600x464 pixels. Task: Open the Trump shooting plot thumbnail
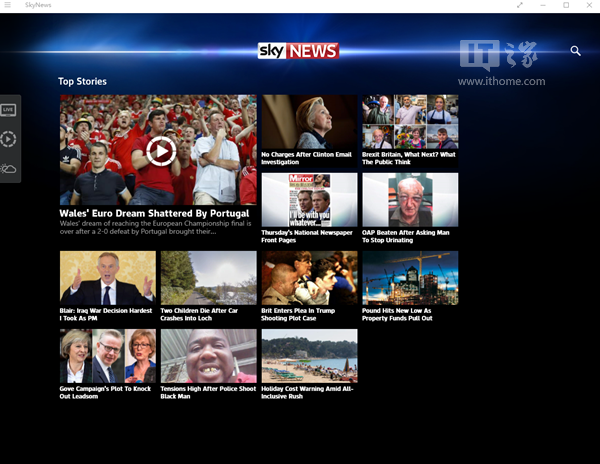(x=310, y=278)
